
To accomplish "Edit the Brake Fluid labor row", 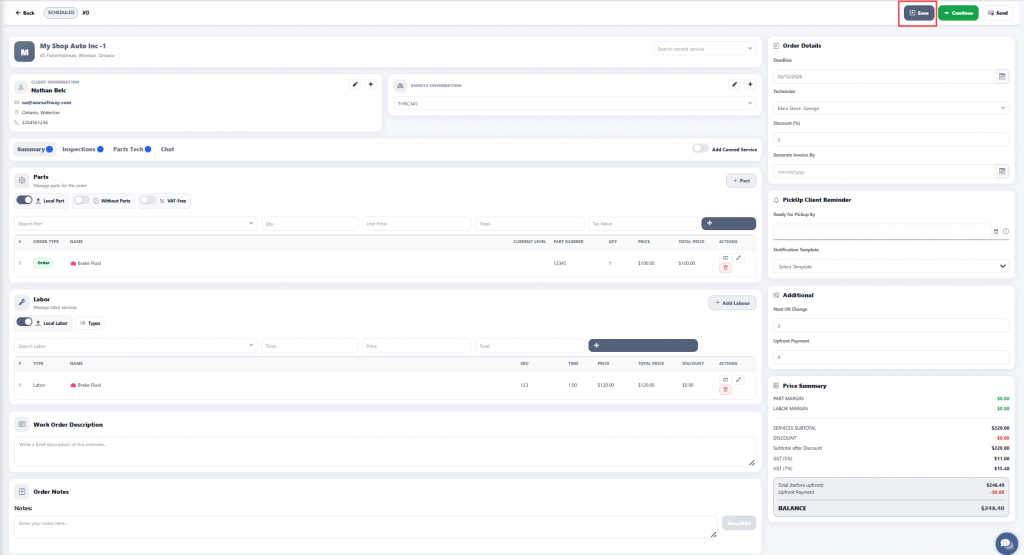I will [x=739, y=379].
